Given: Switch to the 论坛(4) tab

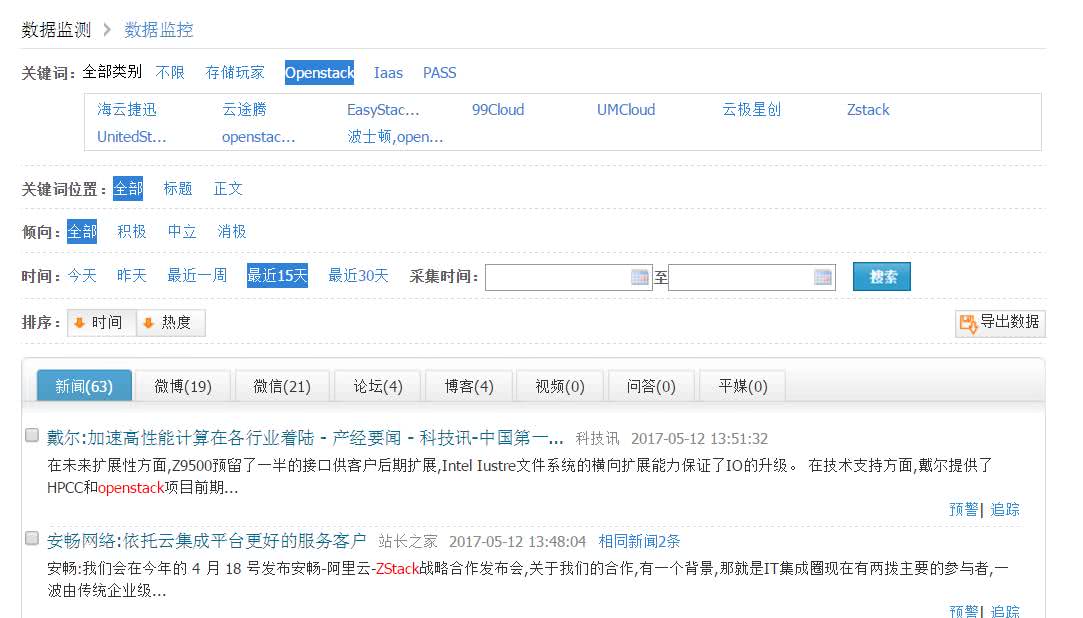Looking at the screenshot, I should pyautogui.click(x=378, y=386).
